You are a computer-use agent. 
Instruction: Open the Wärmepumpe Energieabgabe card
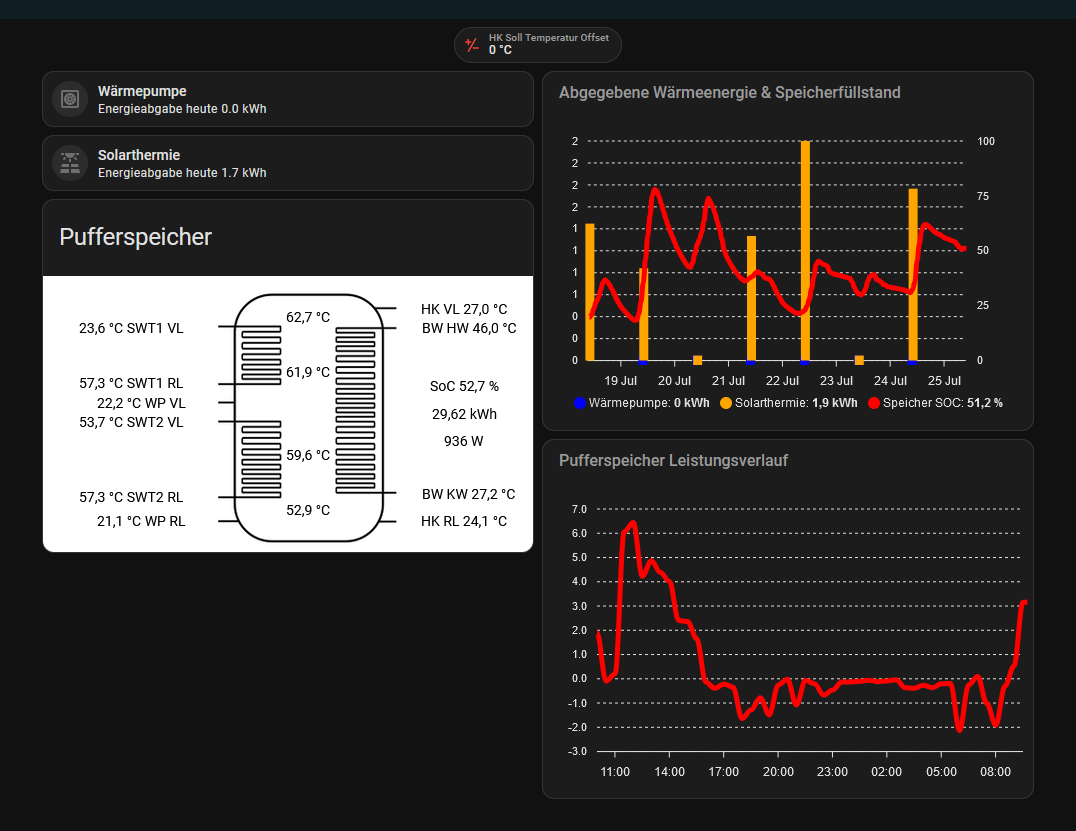pyautogui.click(x=288, y=99)
